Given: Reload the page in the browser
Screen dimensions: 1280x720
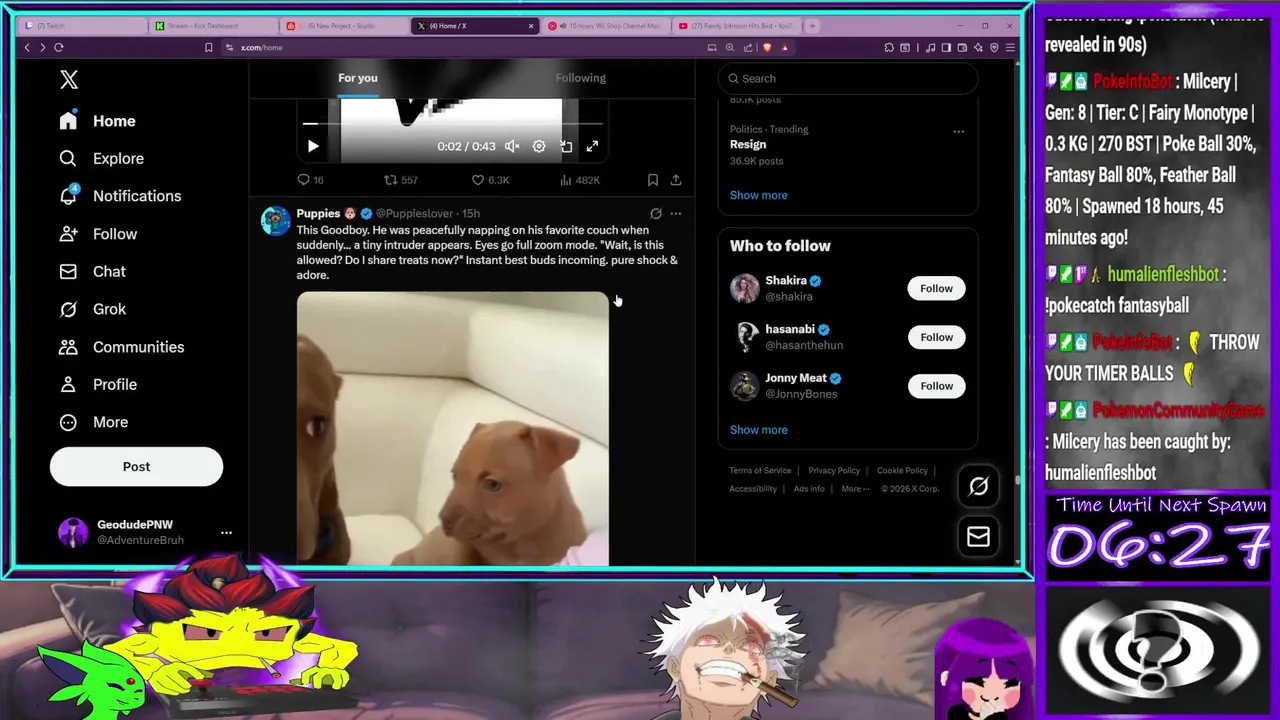Looking at the screenshot, I should pyautogui.click(x=59, y=47).
